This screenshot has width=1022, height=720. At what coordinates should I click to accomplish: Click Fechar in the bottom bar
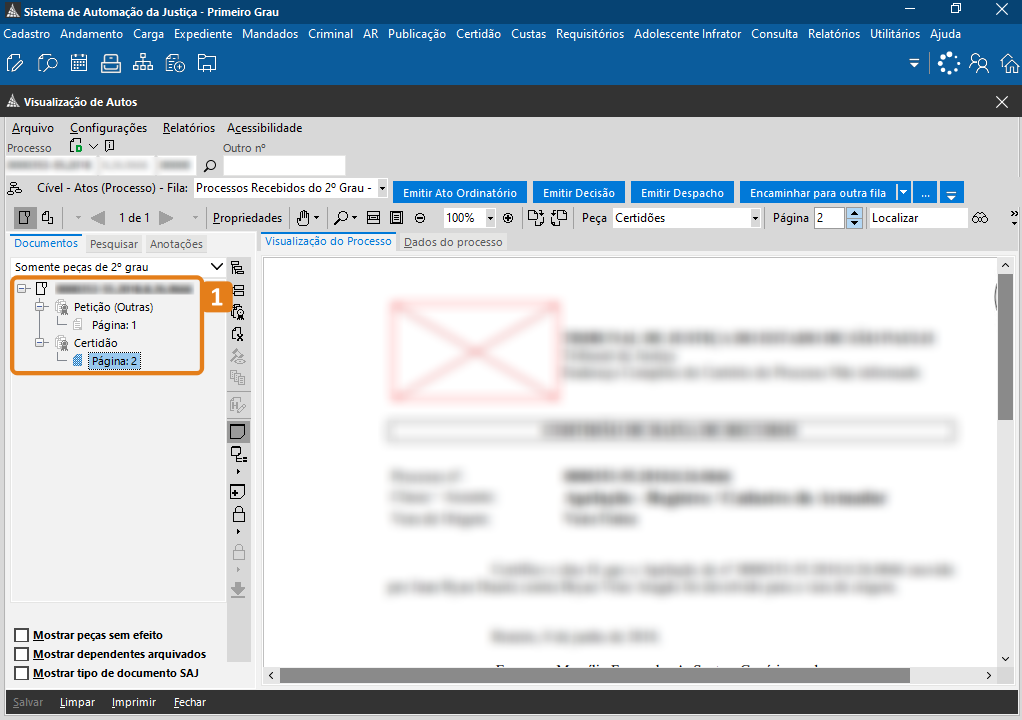pos(190,702)
